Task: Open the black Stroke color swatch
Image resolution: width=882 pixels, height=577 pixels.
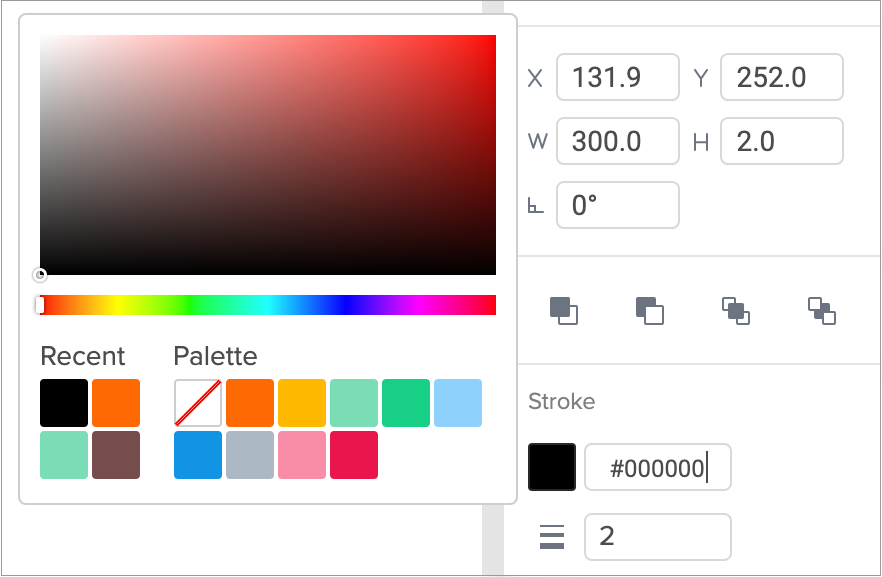Action: 552,467
